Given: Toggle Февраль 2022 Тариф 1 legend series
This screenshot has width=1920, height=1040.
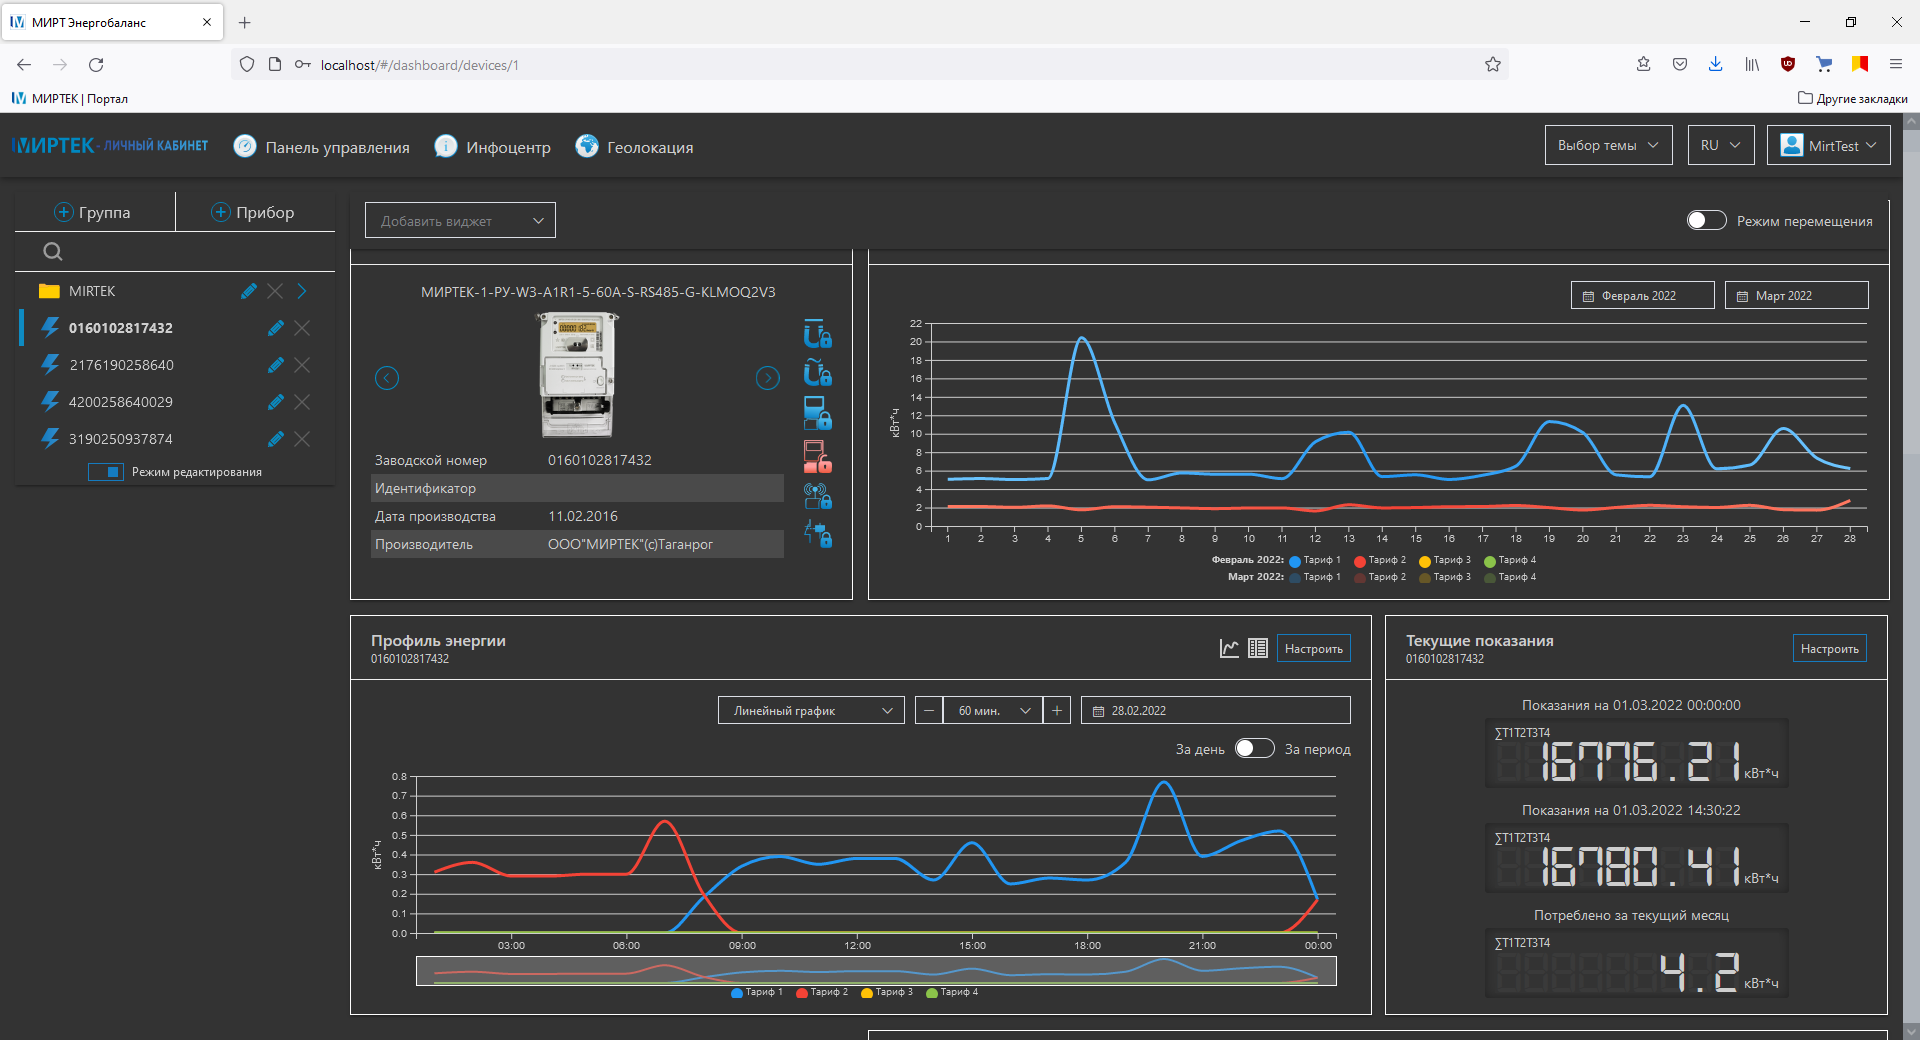Looking at the screenshot, I should (x=1315, y=561).
